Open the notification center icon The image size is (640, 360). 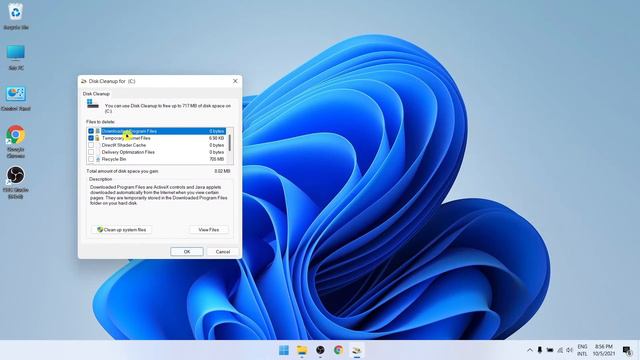[627, 350]
